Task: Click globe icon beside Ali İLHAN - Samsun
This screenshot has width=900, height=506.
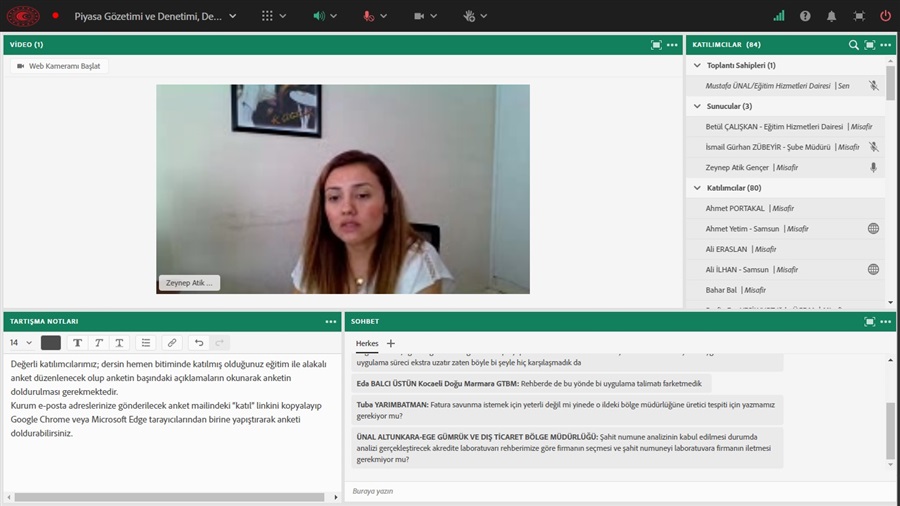Action: [873, 269]
